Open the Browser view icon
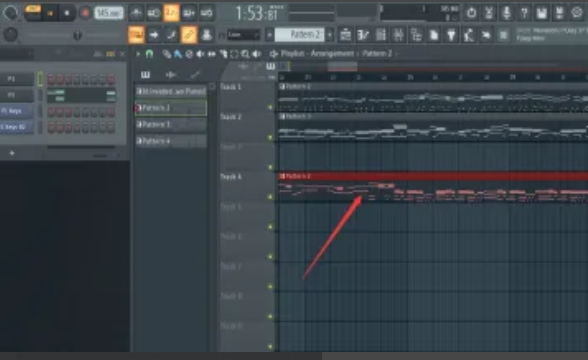Viewport: 588px width, 360px height. [x=416, y=35]
